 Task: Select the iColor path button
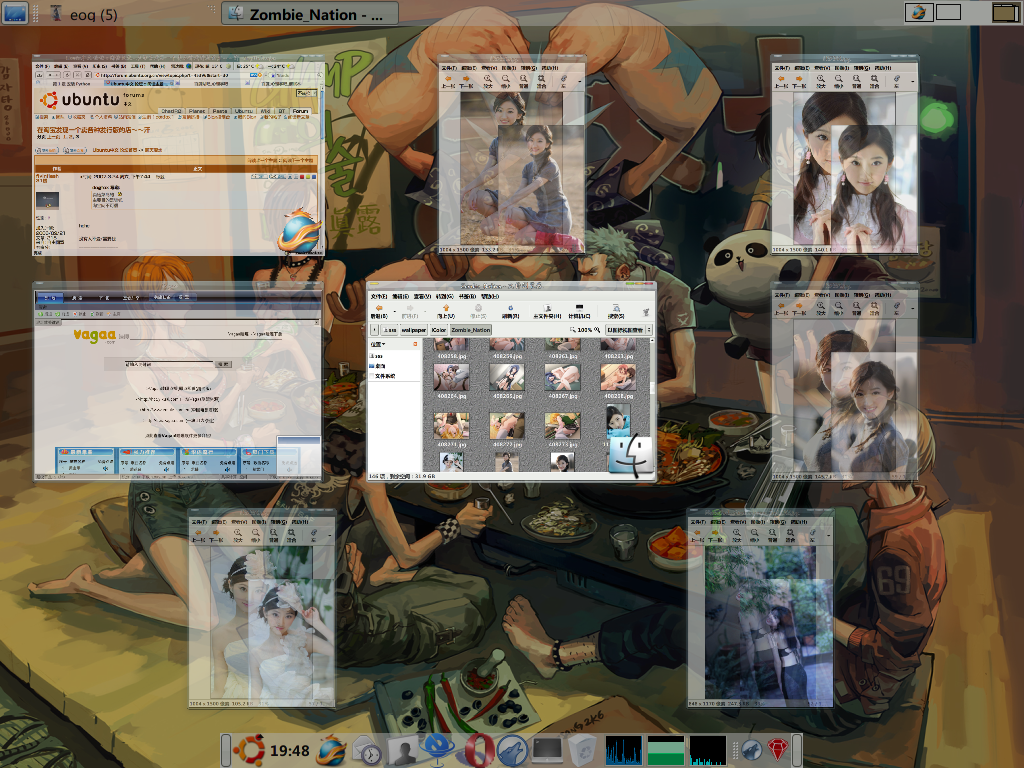(x=439, y=330)
